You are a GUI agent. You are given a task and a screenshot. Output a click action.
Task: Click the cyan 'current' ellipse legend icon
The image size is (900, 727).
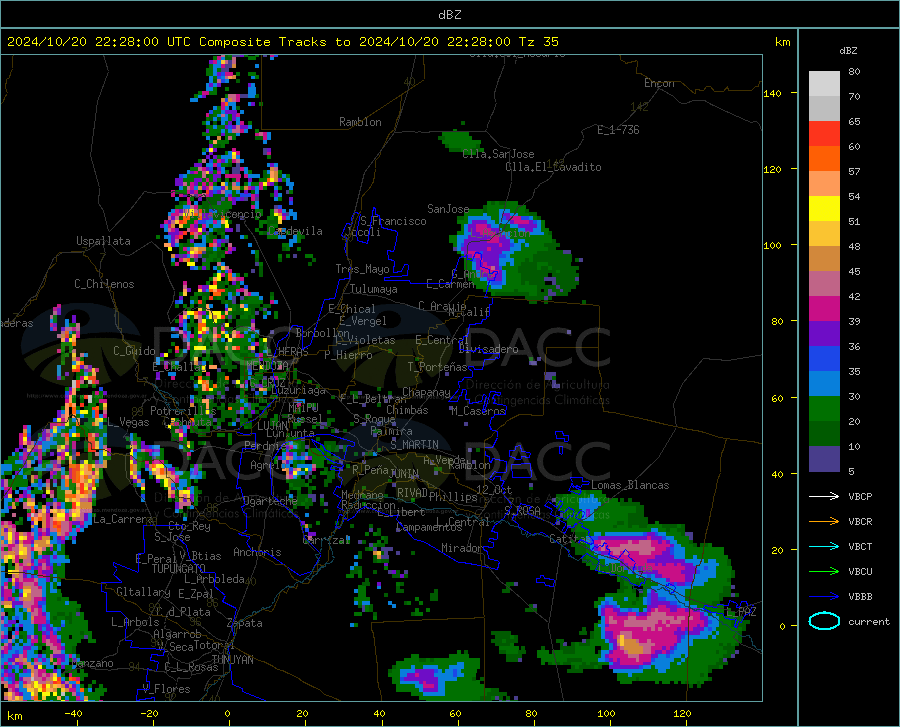[824, 621]
